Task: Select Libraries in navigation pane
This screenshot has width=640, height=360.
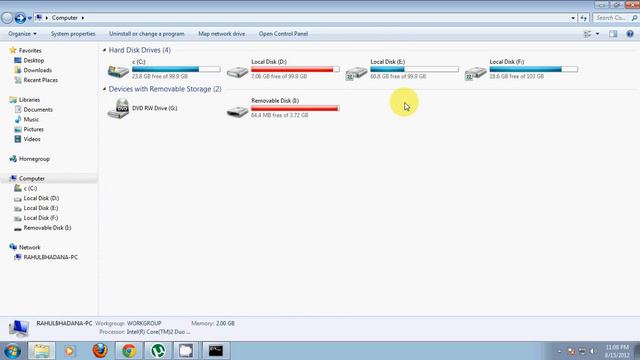Action: click(x=29, y=100)
